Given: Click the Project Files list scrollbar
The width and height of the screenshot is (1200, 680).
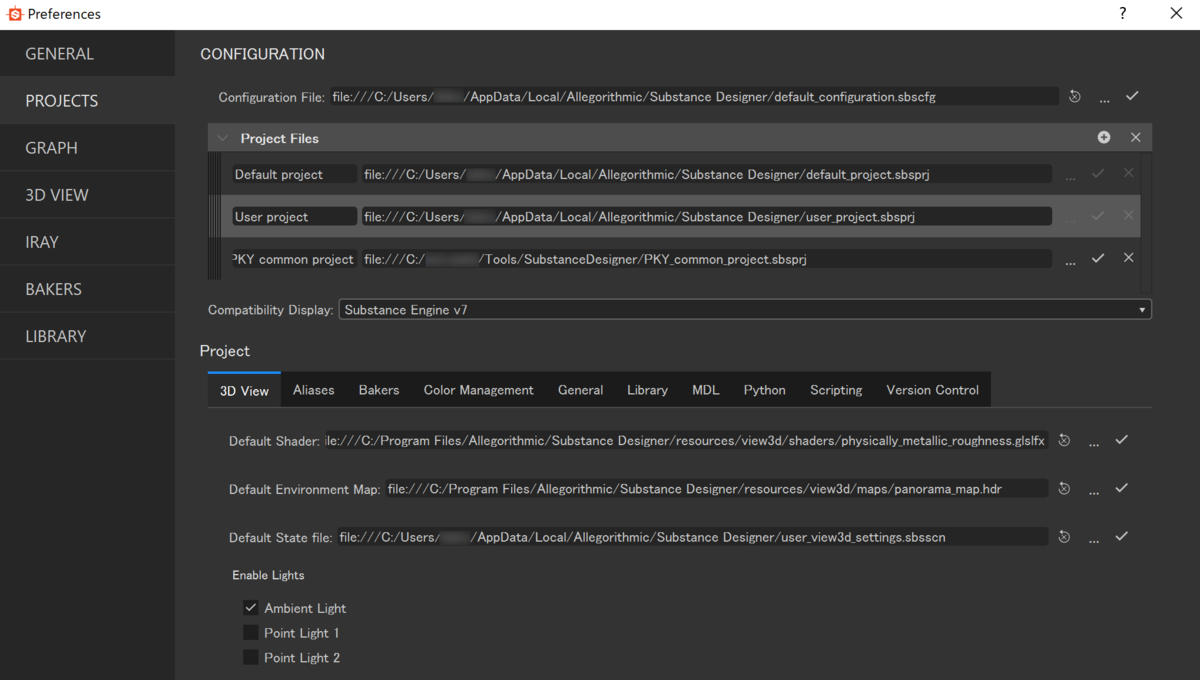Looking at the screenshot, I should [x=1148, y=222].
